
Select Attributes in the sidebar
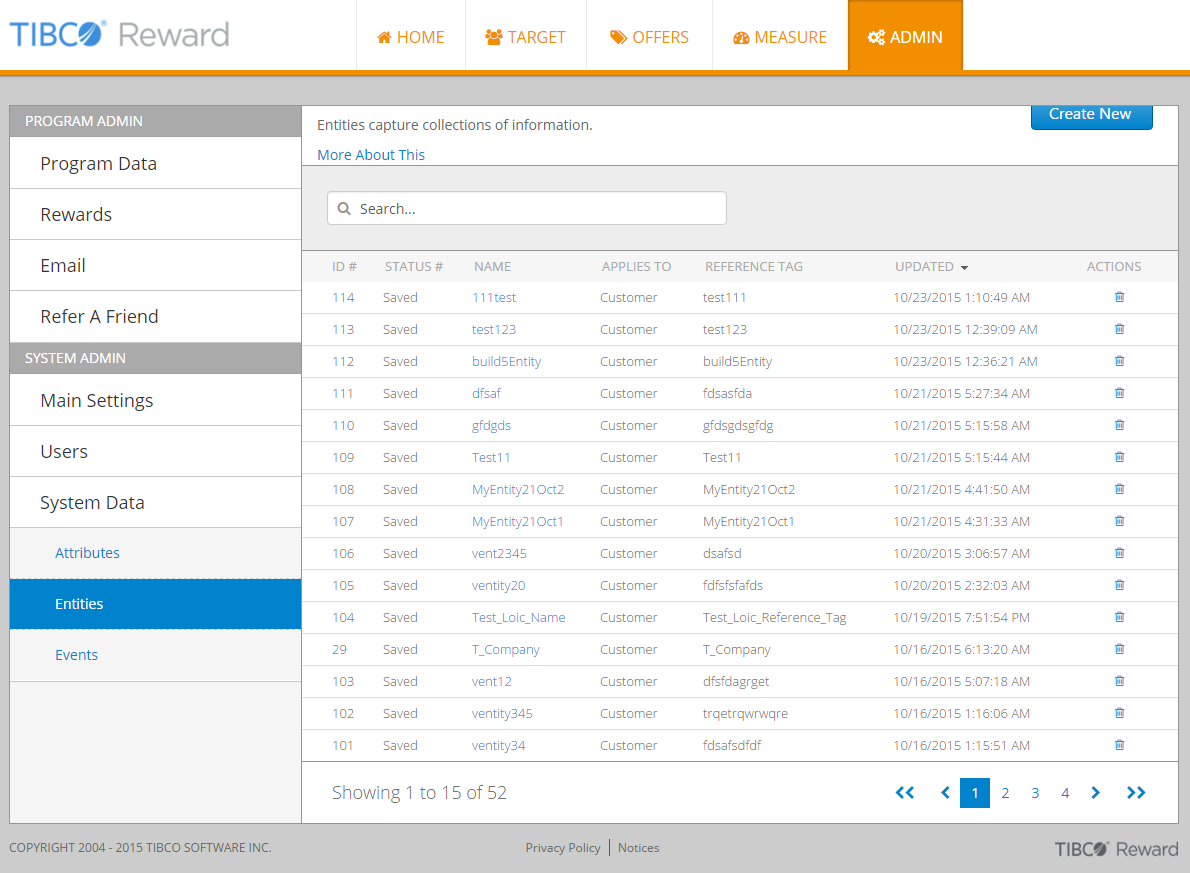pos(87,553)
